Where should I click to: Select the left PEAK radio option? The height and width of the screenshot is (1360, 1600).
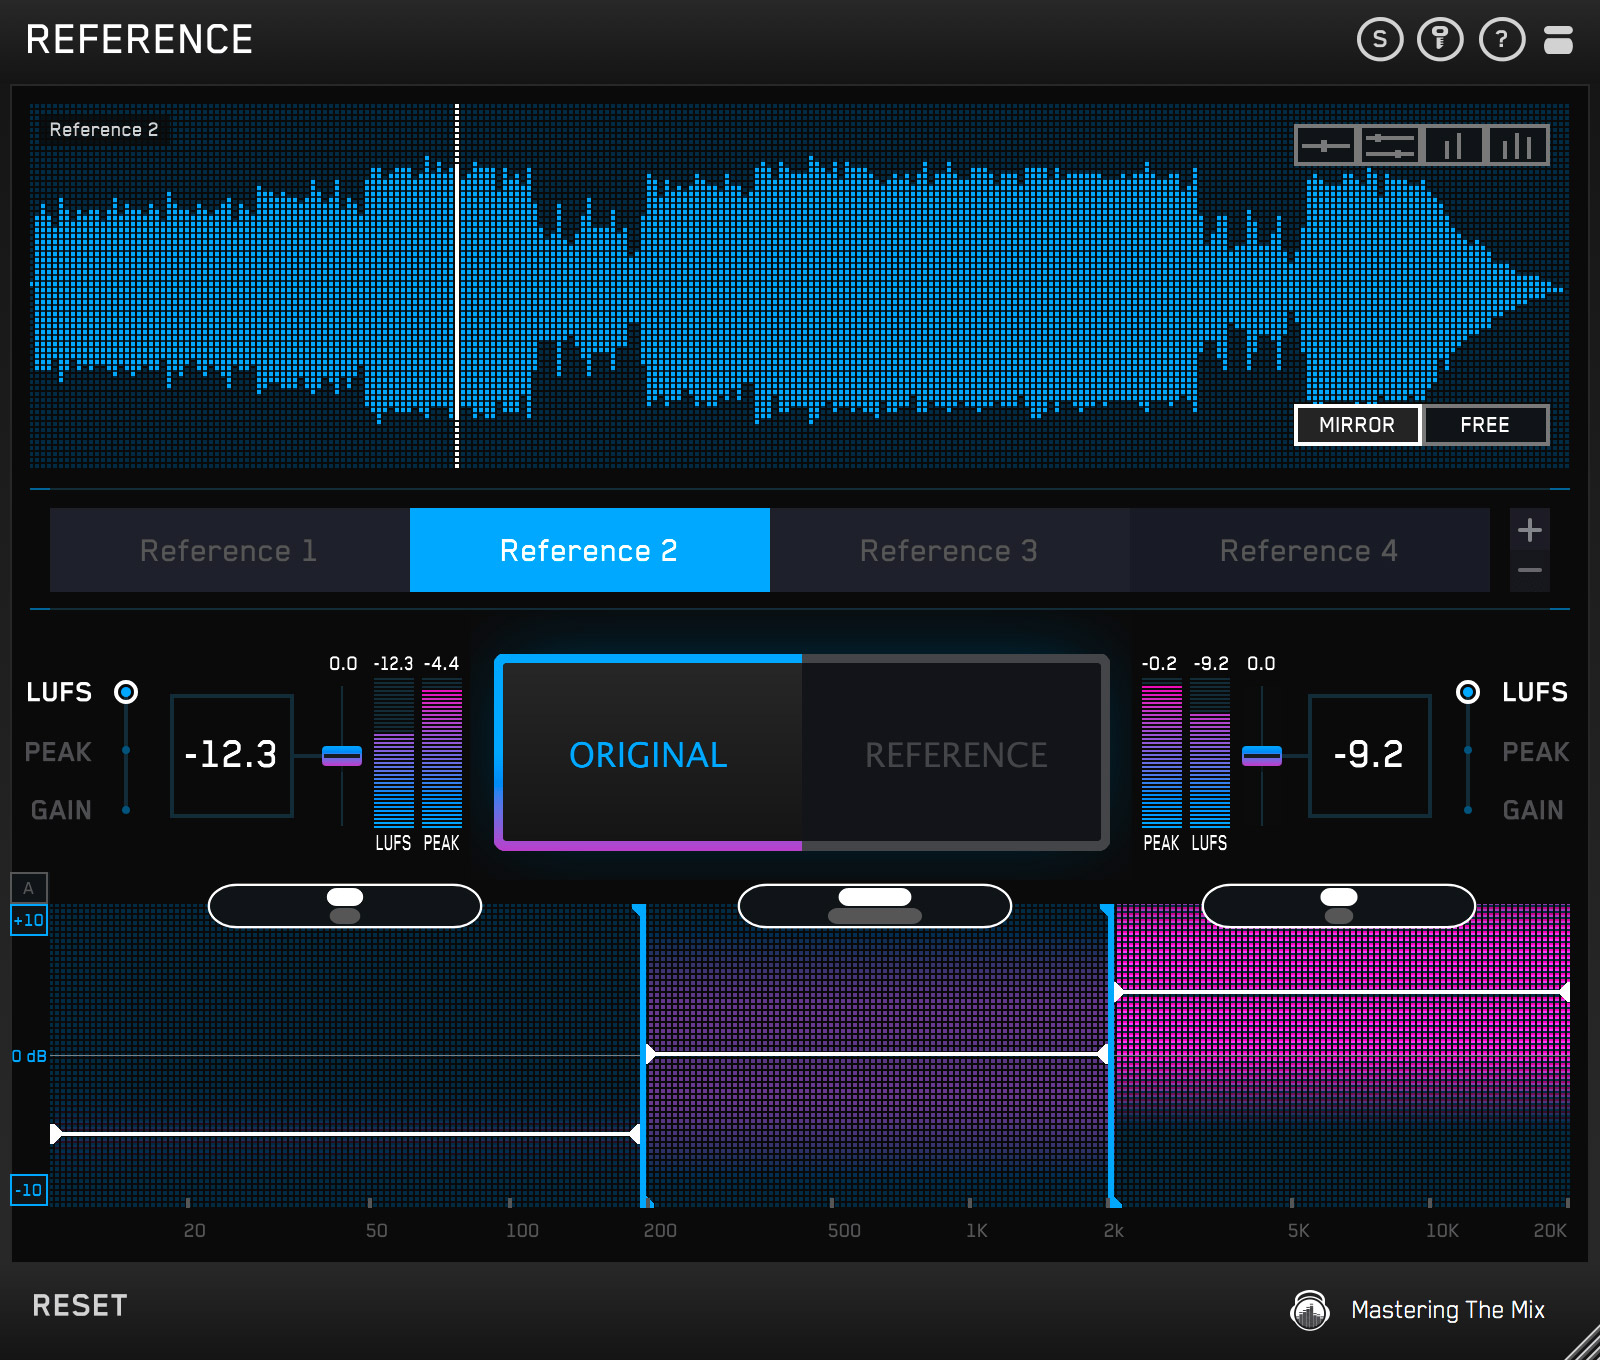tap(126, 750)
